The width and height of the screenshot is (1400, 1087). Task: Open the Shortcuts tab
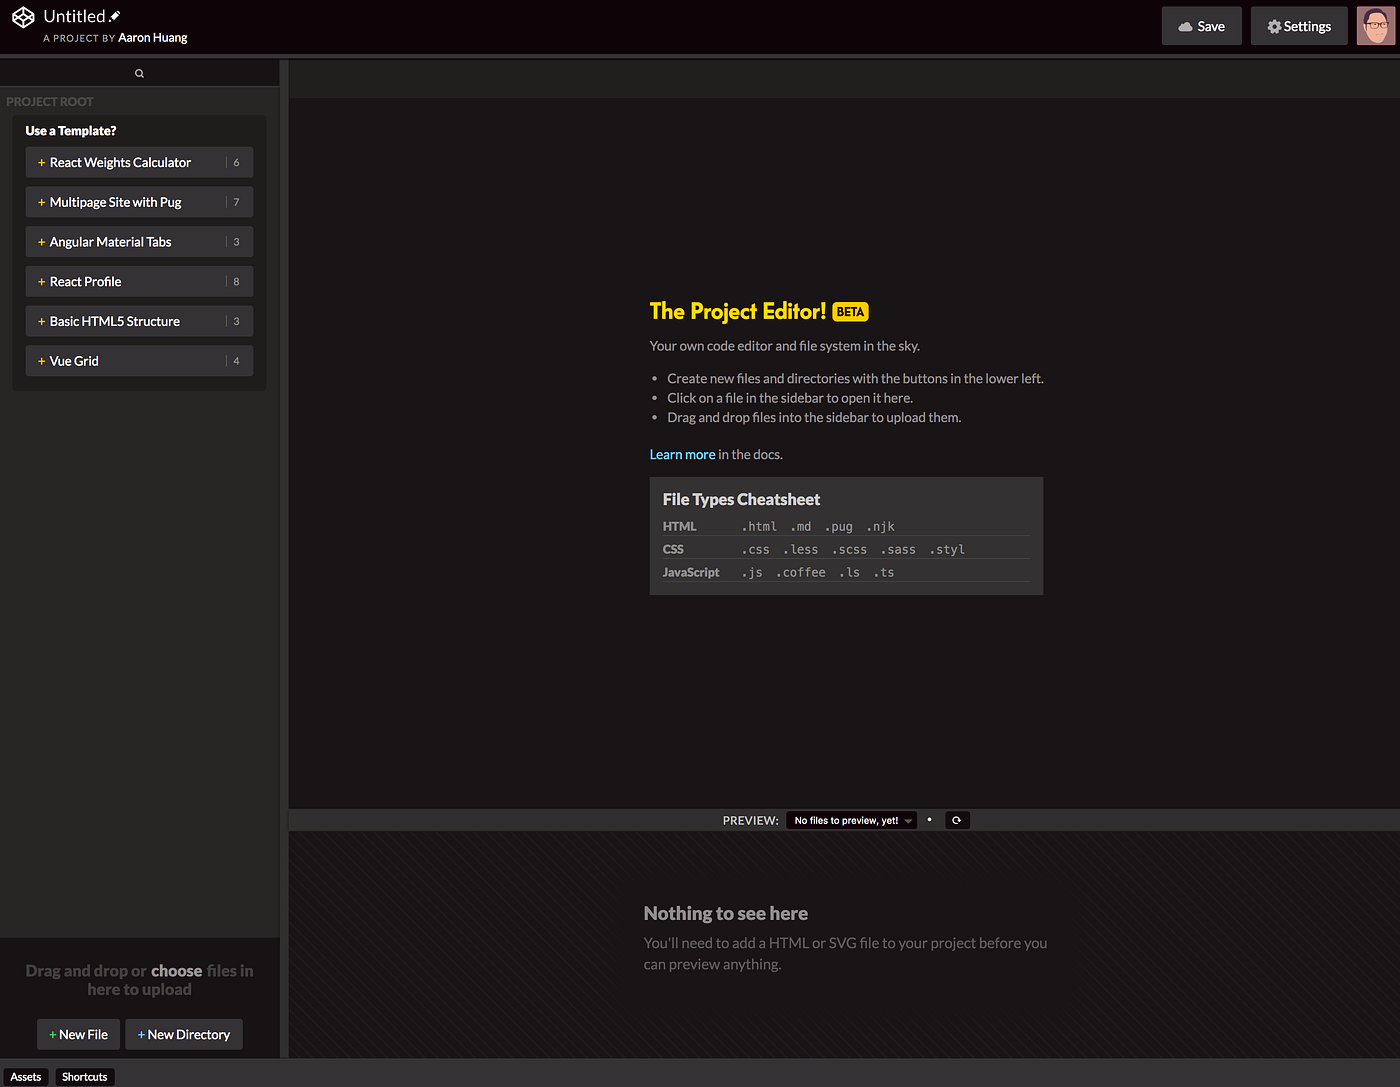84,1076
